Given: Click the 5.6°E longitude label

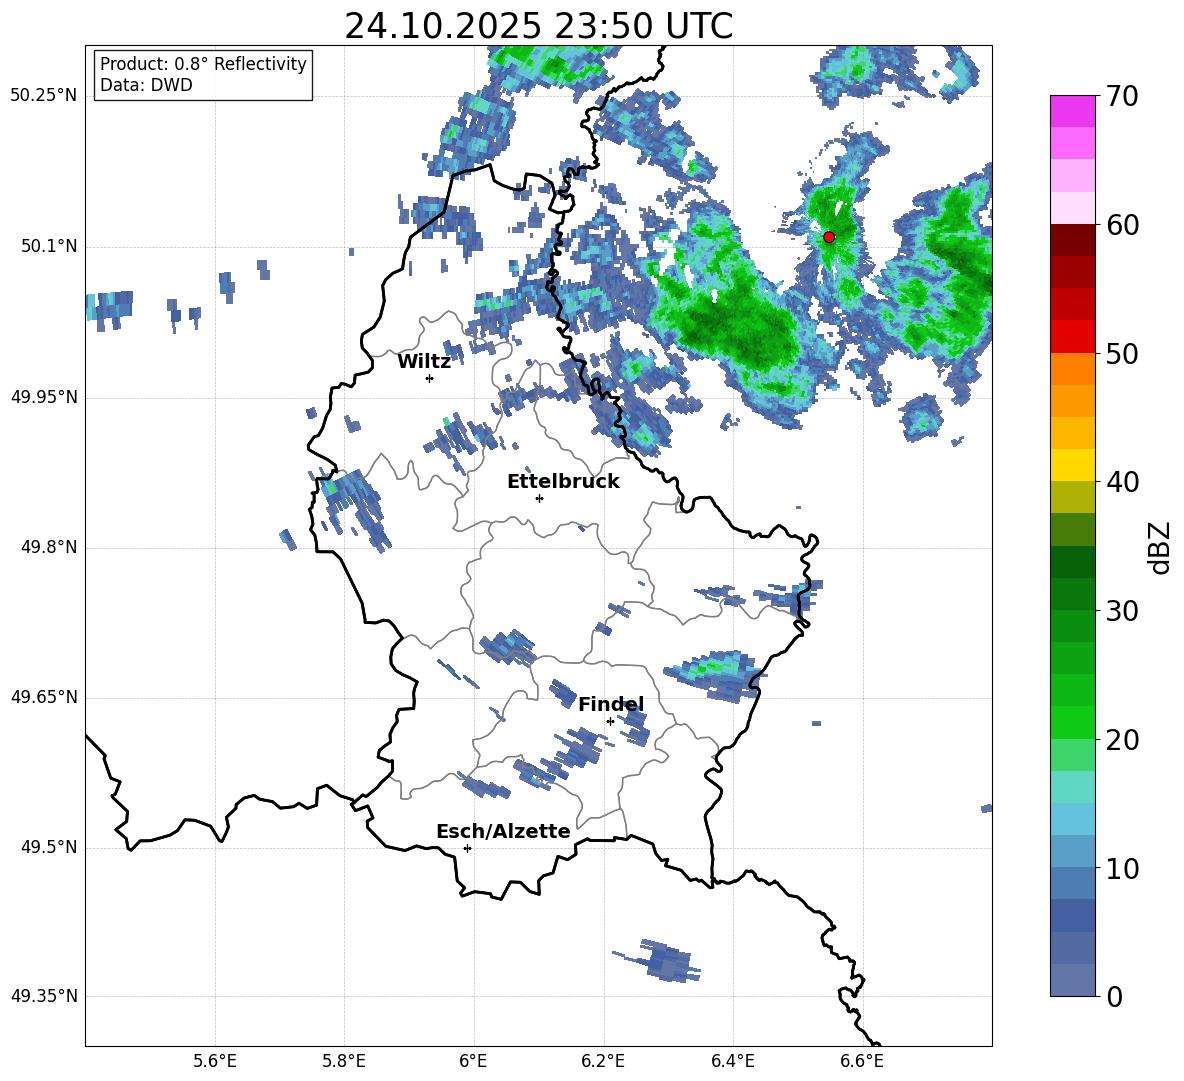Looking at the screenshot, I should pyautogui.click(x=214, y=1061).
